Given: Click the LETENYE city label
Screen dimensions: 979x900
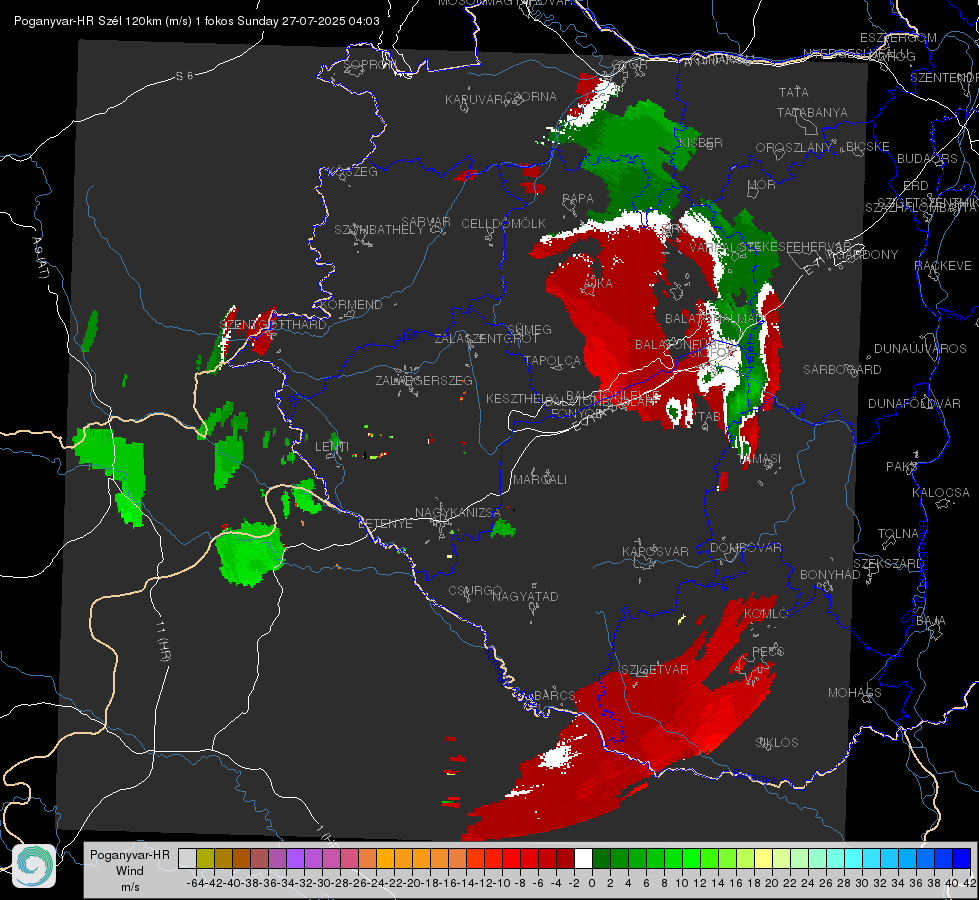Looking at the screenshot, I should coord(385,524).
